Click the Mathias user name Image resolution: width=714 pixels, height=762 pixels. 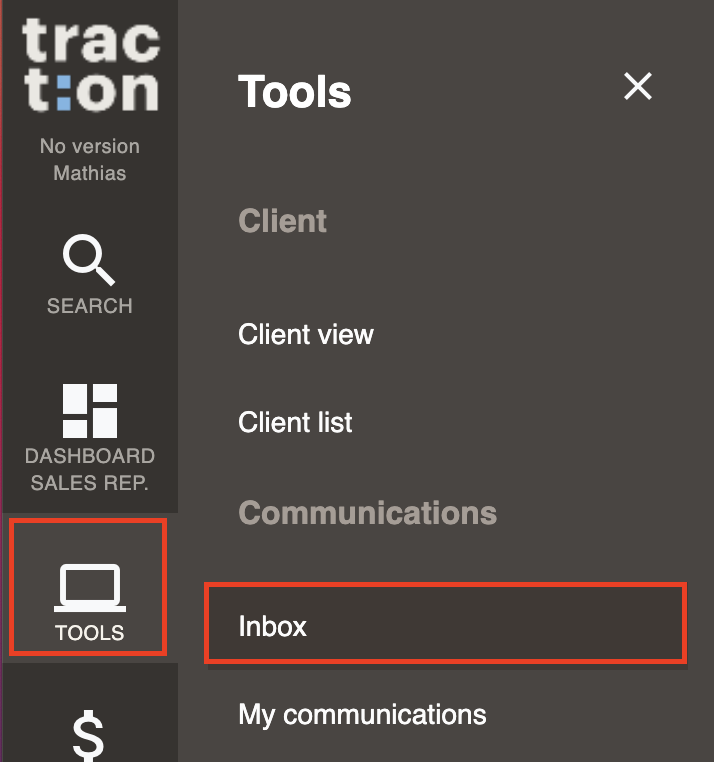tap(90, 173)
